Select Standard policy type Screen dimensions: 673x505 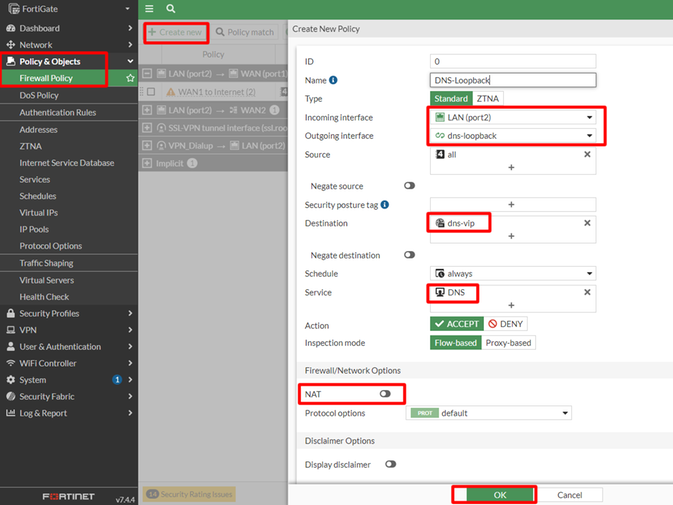tap(451, 99)
